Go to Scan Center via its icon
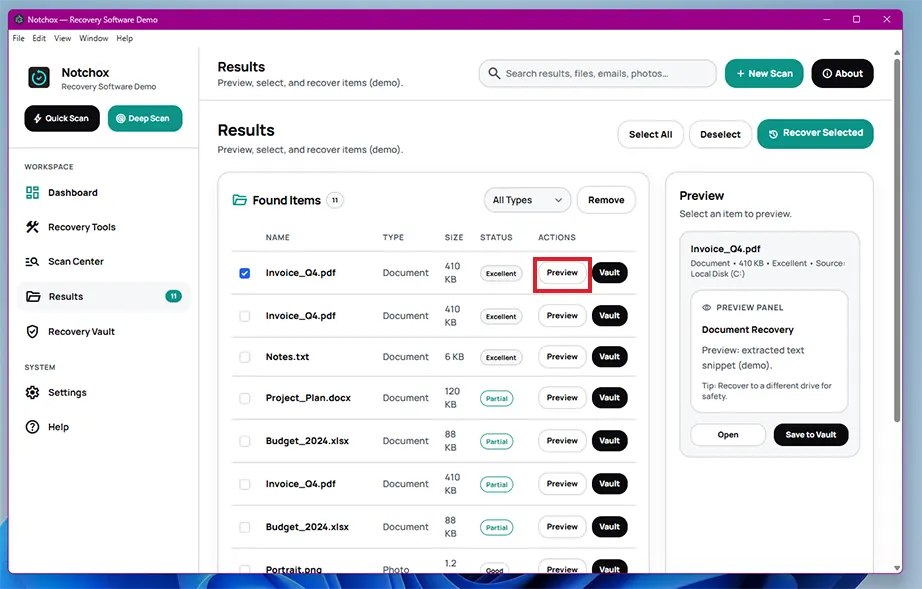Image resolution: width=922 pixels, height=589 pixels. click(x=32, y=262)
